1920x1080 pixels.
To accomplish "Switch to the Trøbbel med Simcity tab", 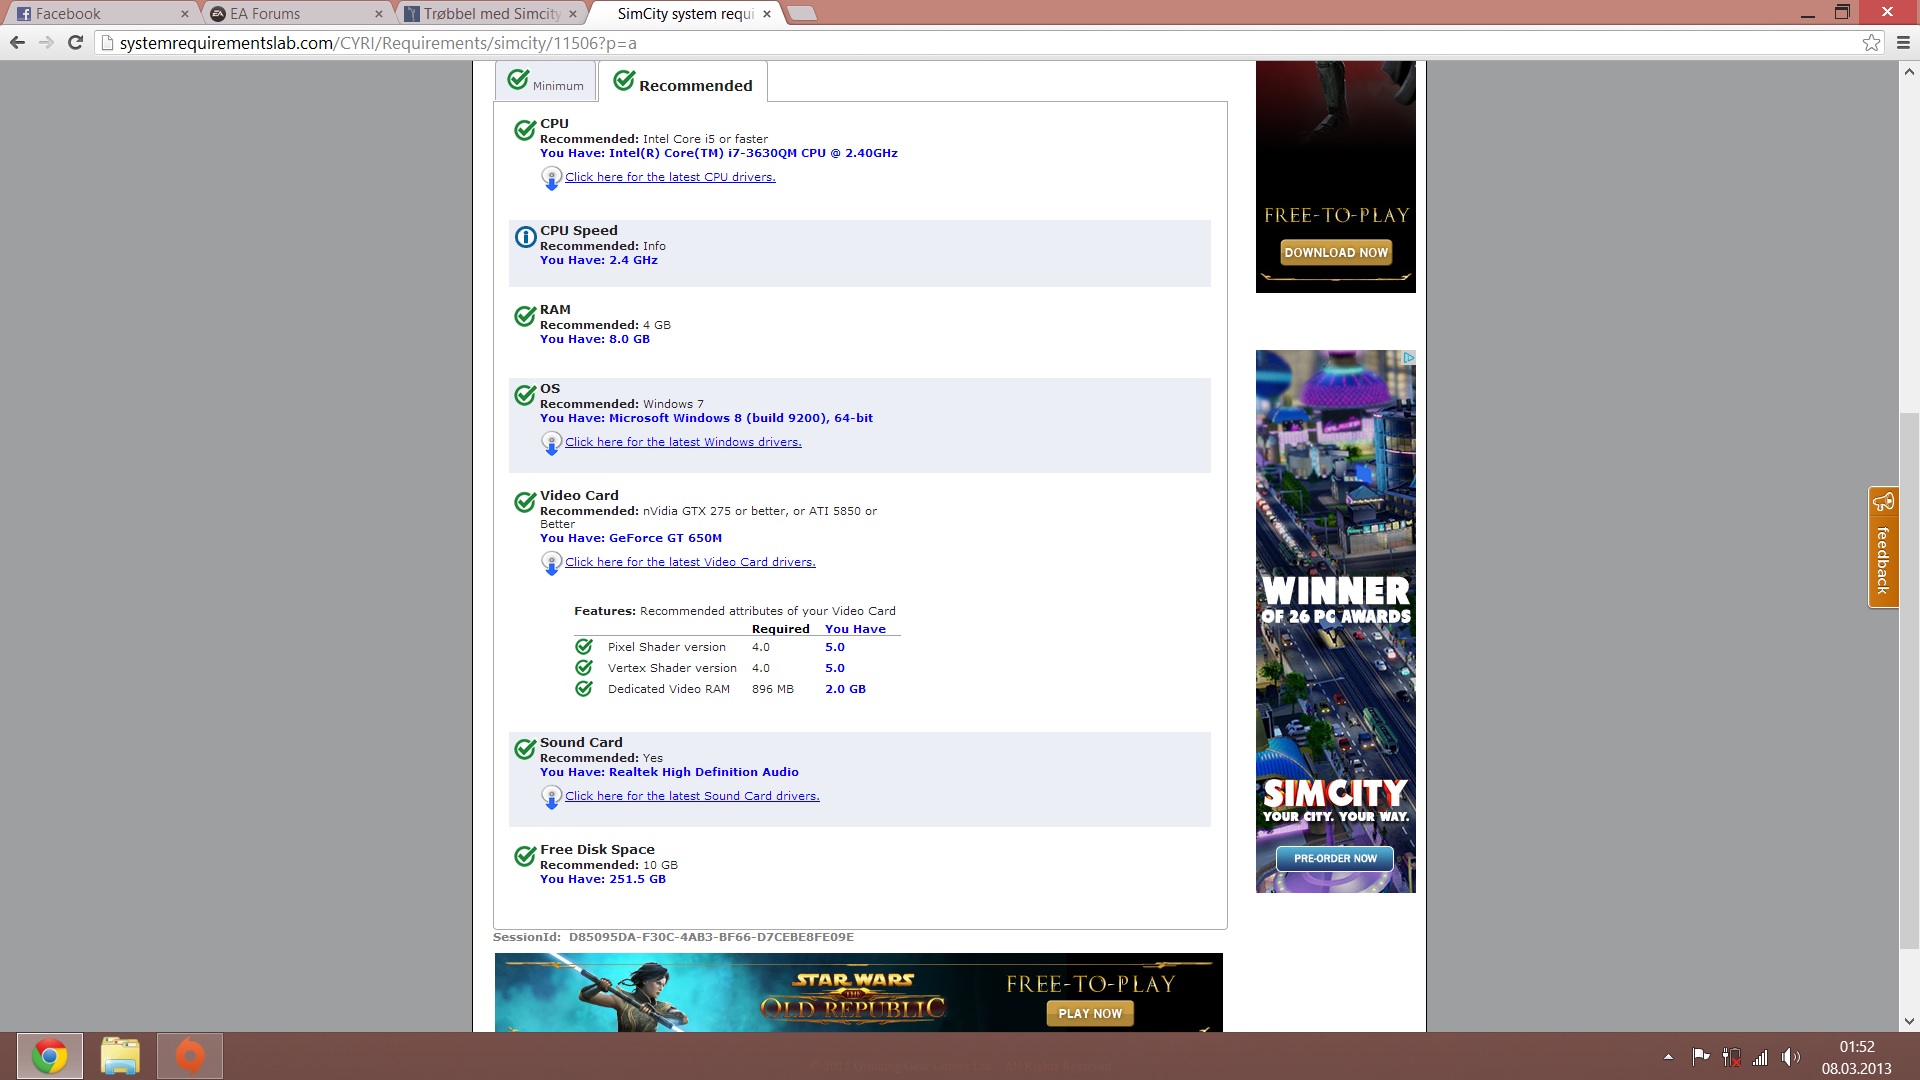I will pos(490,14).
